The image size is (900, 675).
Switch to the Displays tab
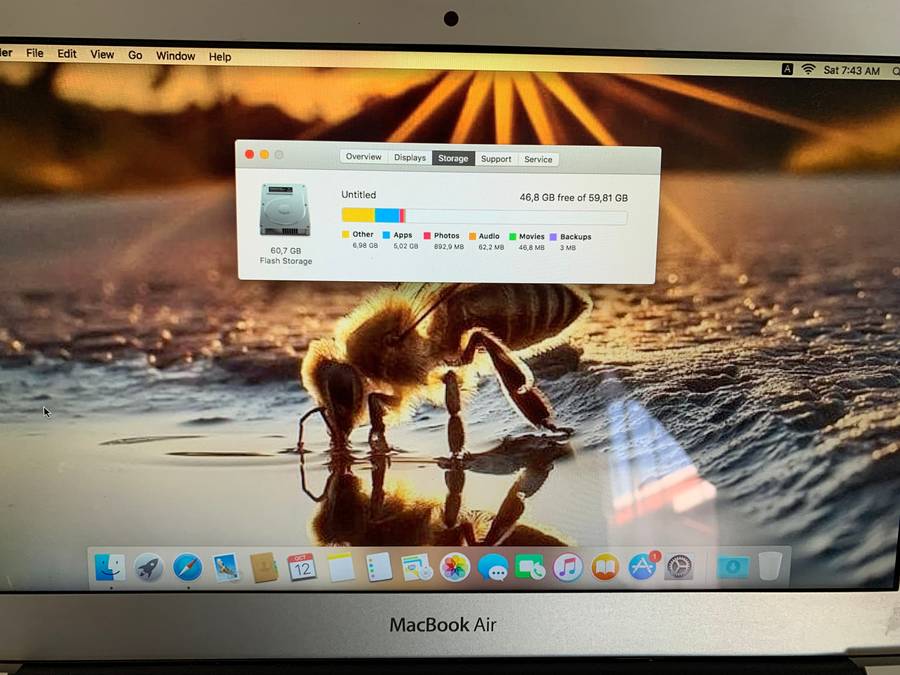[x=409, y=158]
